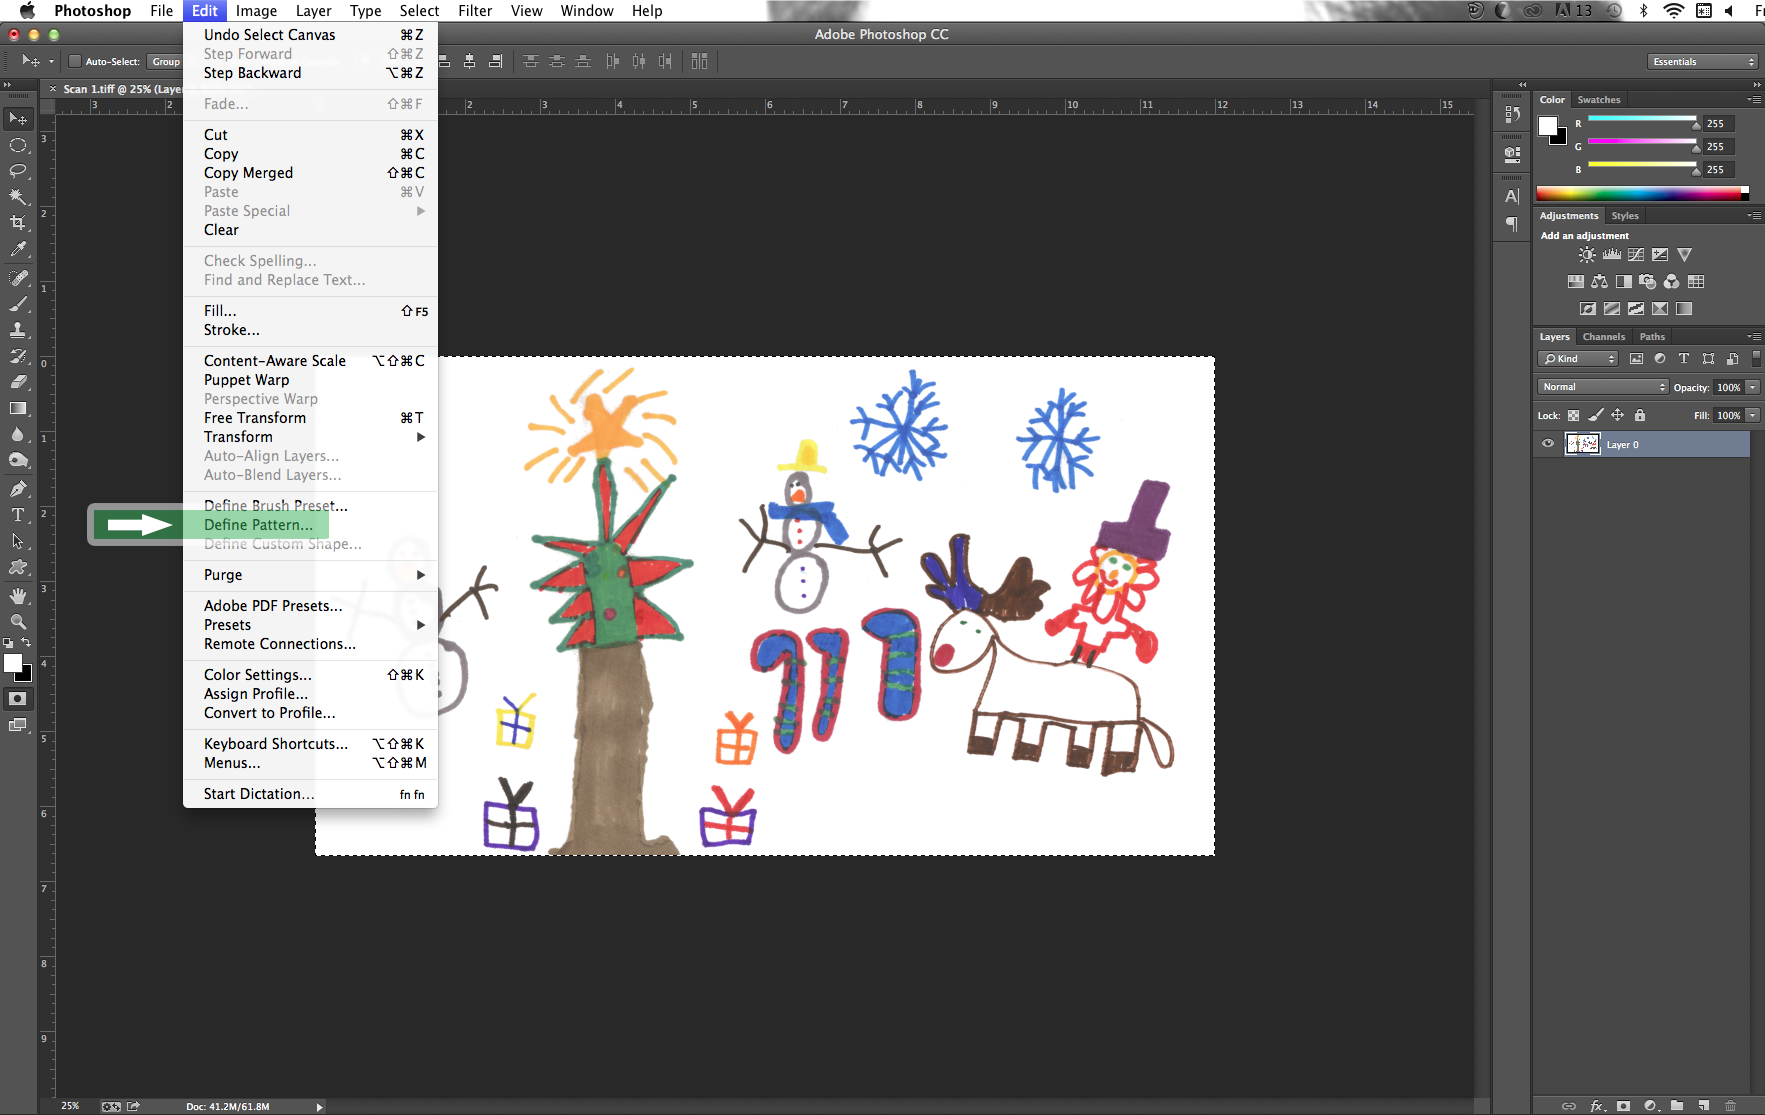Click the foreground color swatch in toolbar

tap(13, 664)
